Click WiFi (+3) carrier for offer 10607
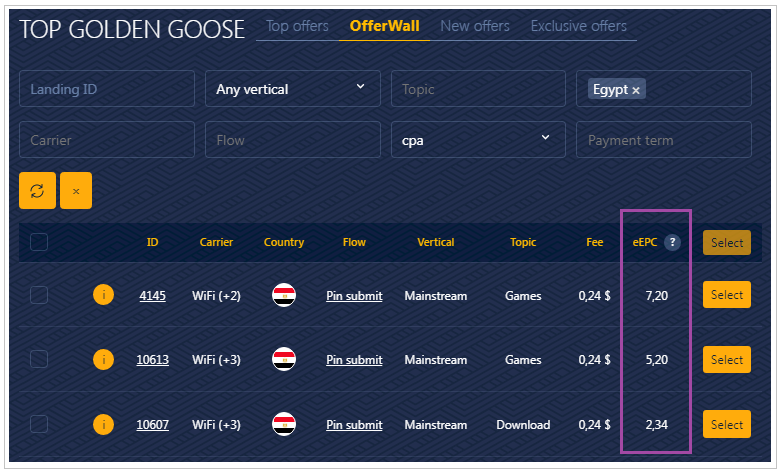 coord(216,425)
